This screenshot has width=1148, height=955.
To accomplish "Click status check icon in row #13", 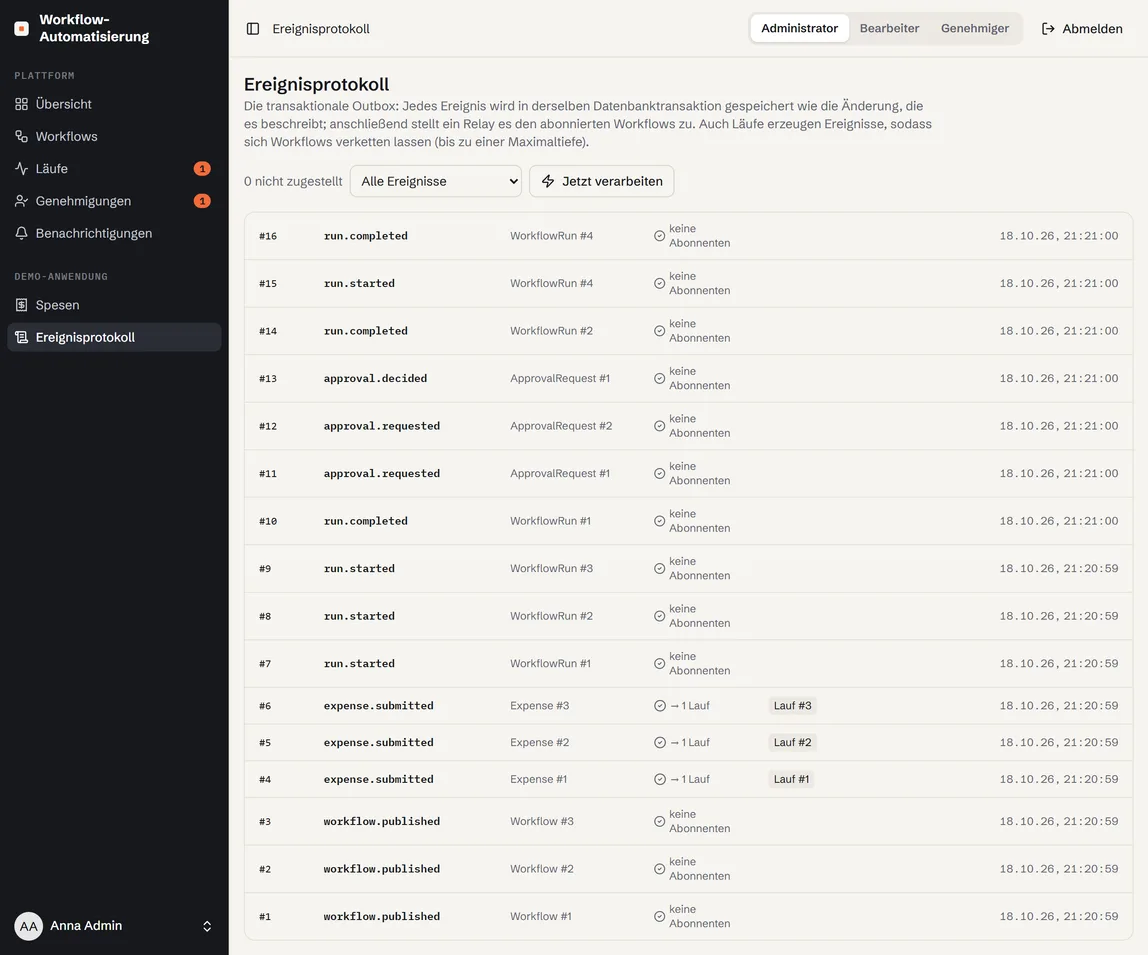I will click(660, 379).
